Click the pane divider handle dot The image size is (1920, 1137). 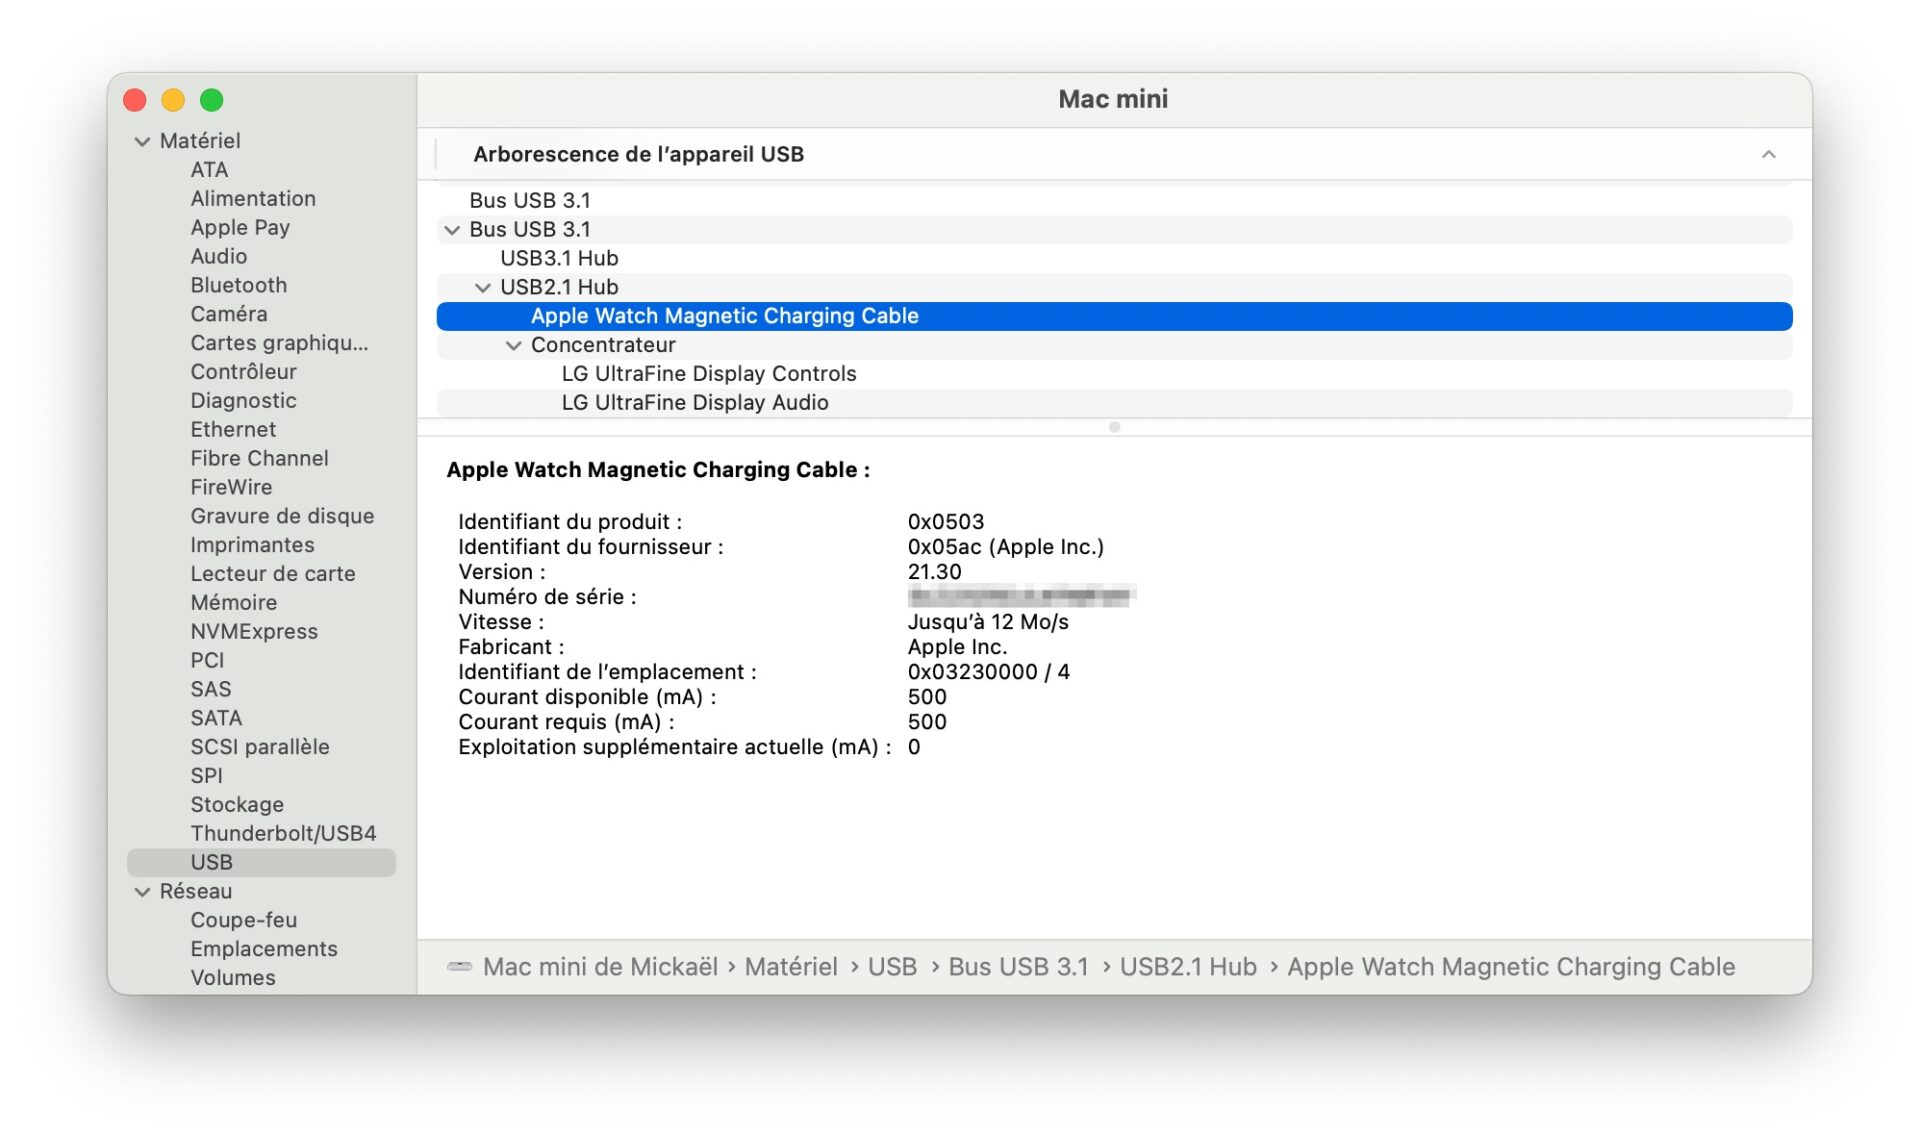click(1114, 427)
